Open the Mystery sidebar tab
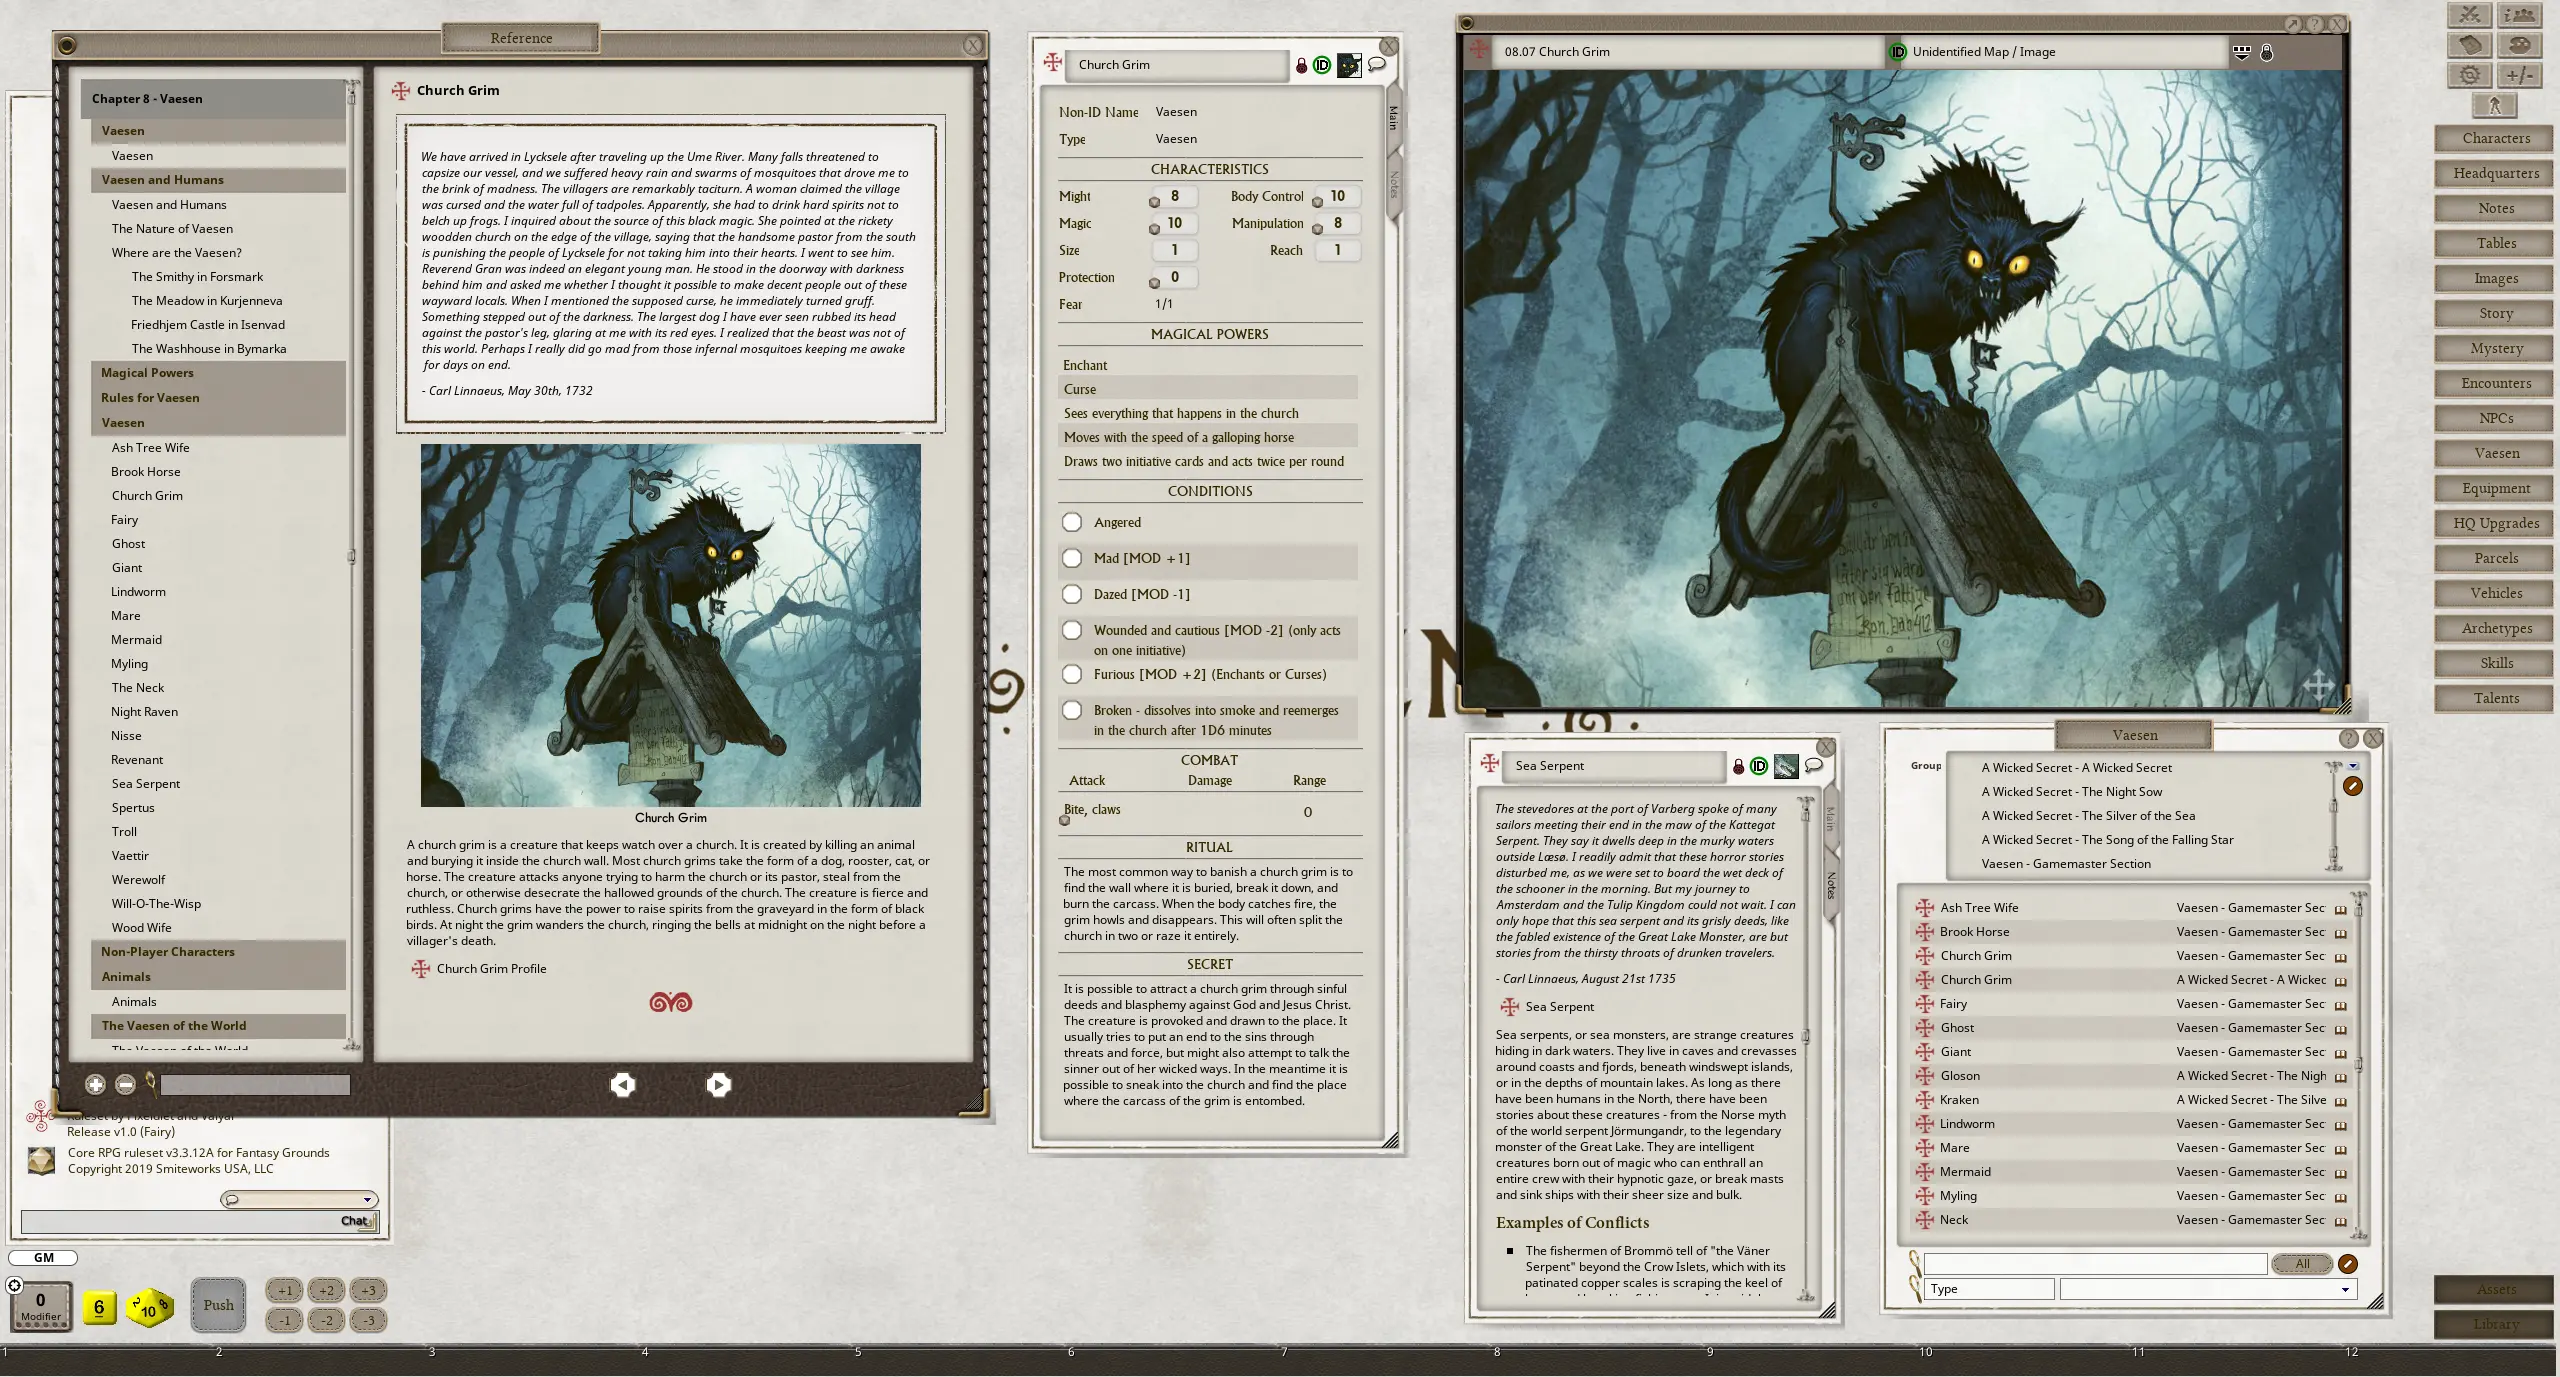Viewport: 2560px width, 1377px height. coord(2496,348)
